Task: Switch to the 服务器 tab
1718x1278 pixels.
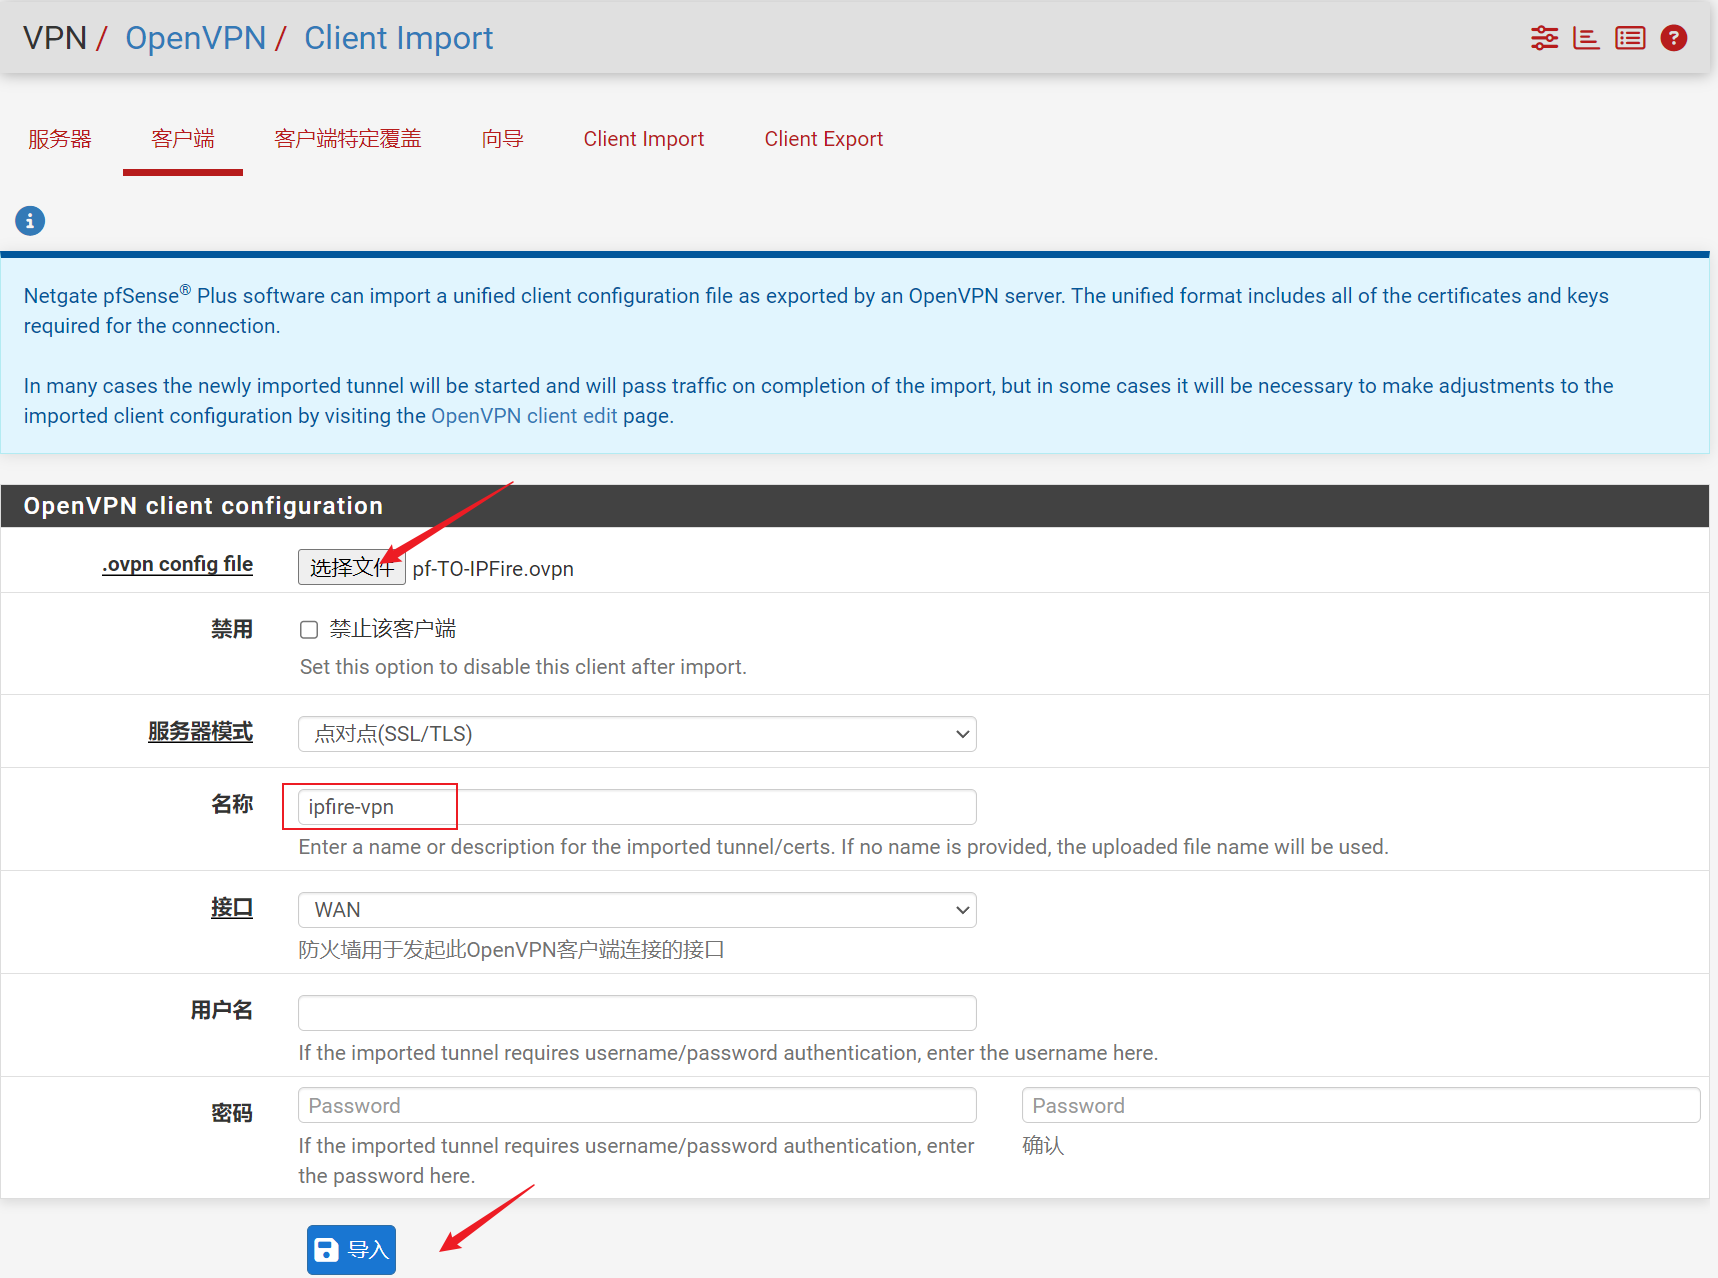Action: pyautogui.click(x=60, y=139)
